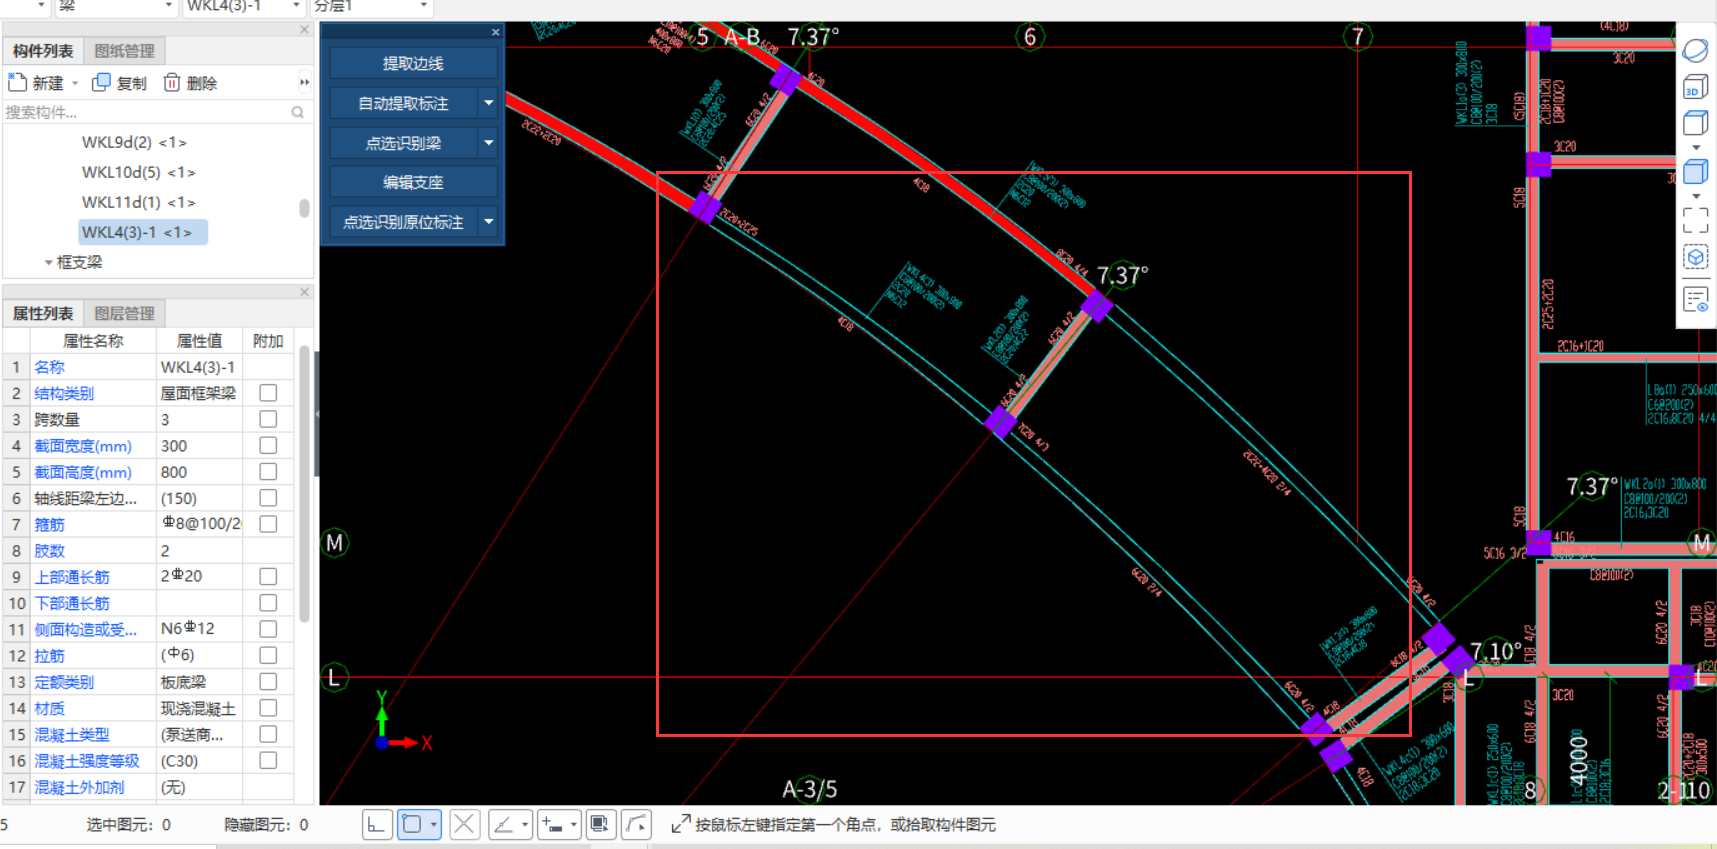Click the expand arrows cursor-hint icon
The image size is (1717, 849).
point(680,824)
